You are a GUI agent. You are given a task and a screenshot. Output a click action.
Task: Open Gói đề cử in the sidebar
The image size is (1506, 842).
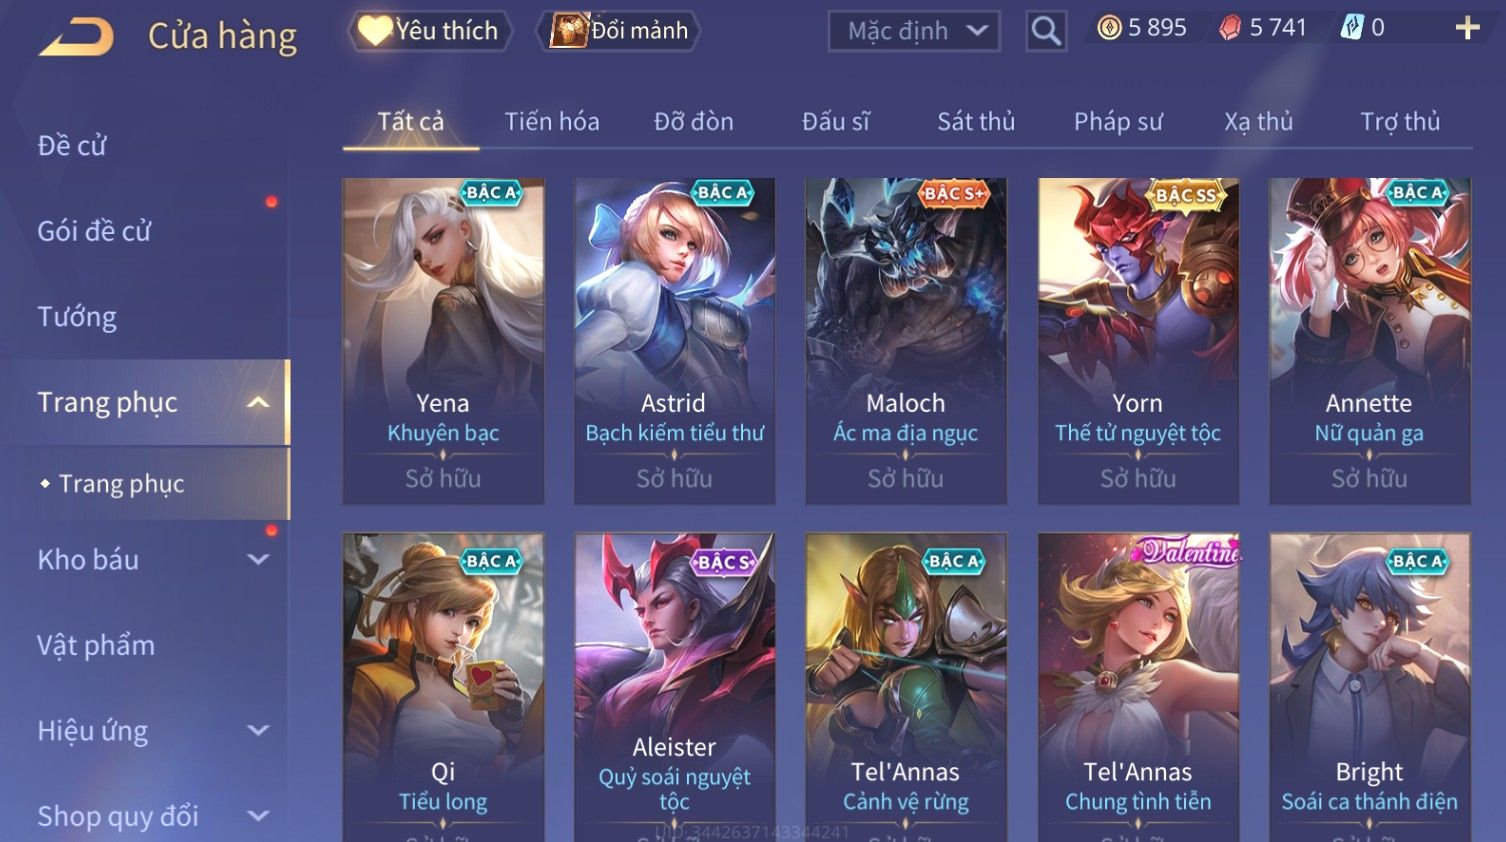pyautogui.click(x=94, y=231)
